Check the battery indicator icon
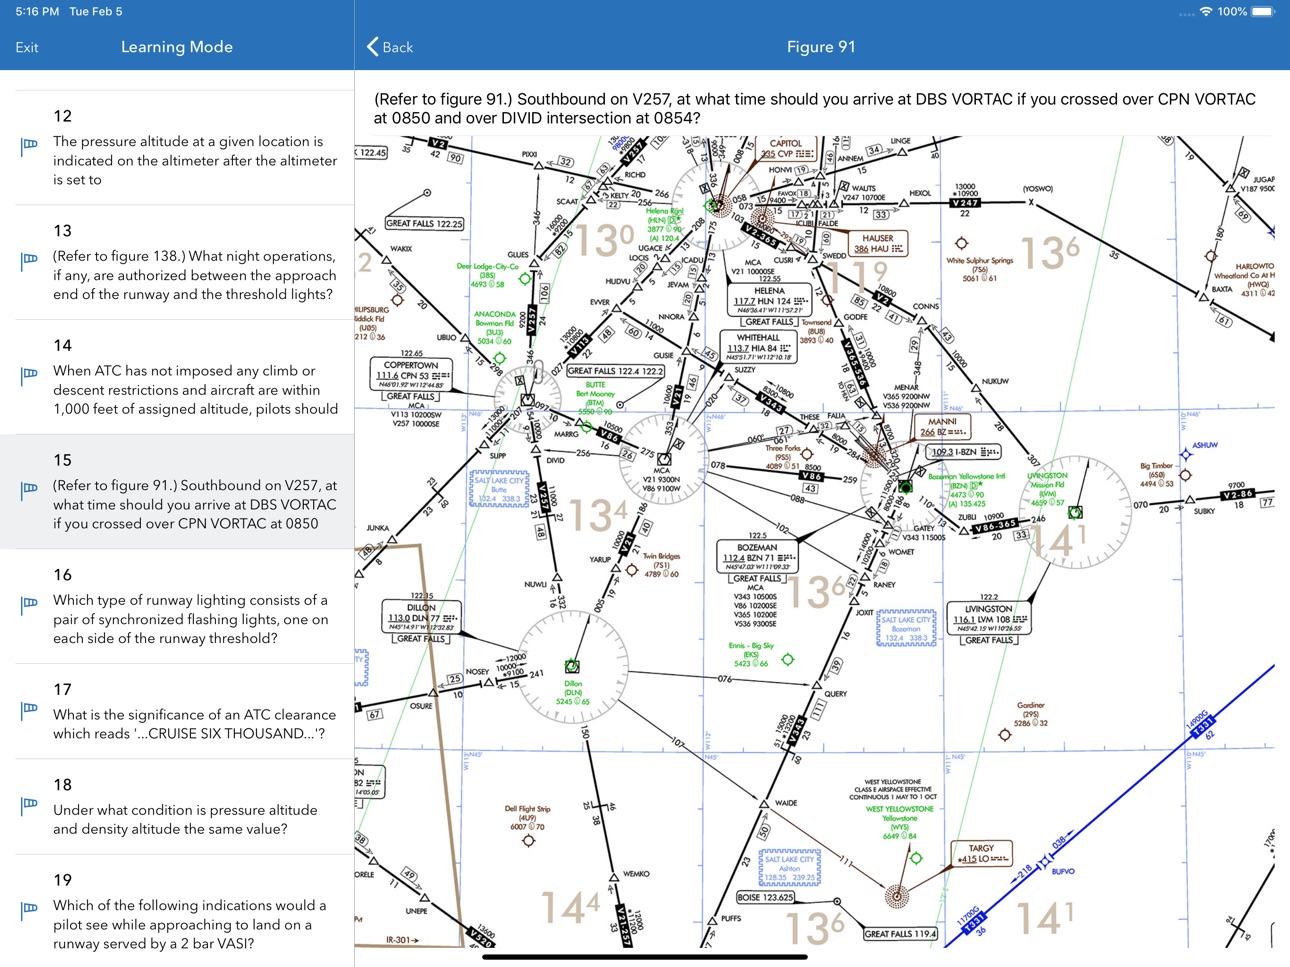Screen dimensions: 1290x967 pyautogui.click(x=1263, y=12)
